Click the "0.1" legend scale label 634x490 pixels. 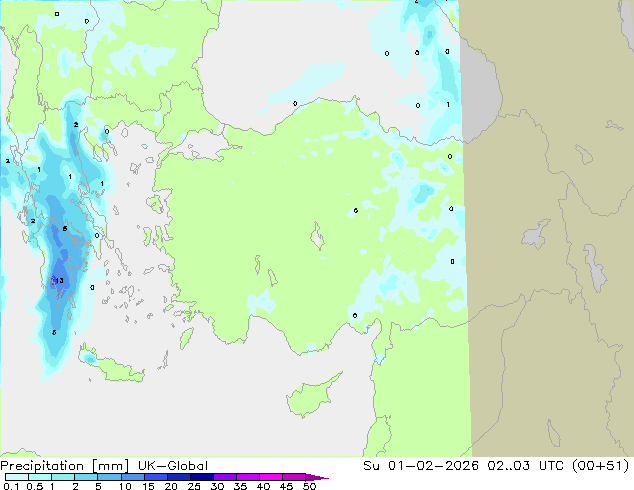coord(11,486)
